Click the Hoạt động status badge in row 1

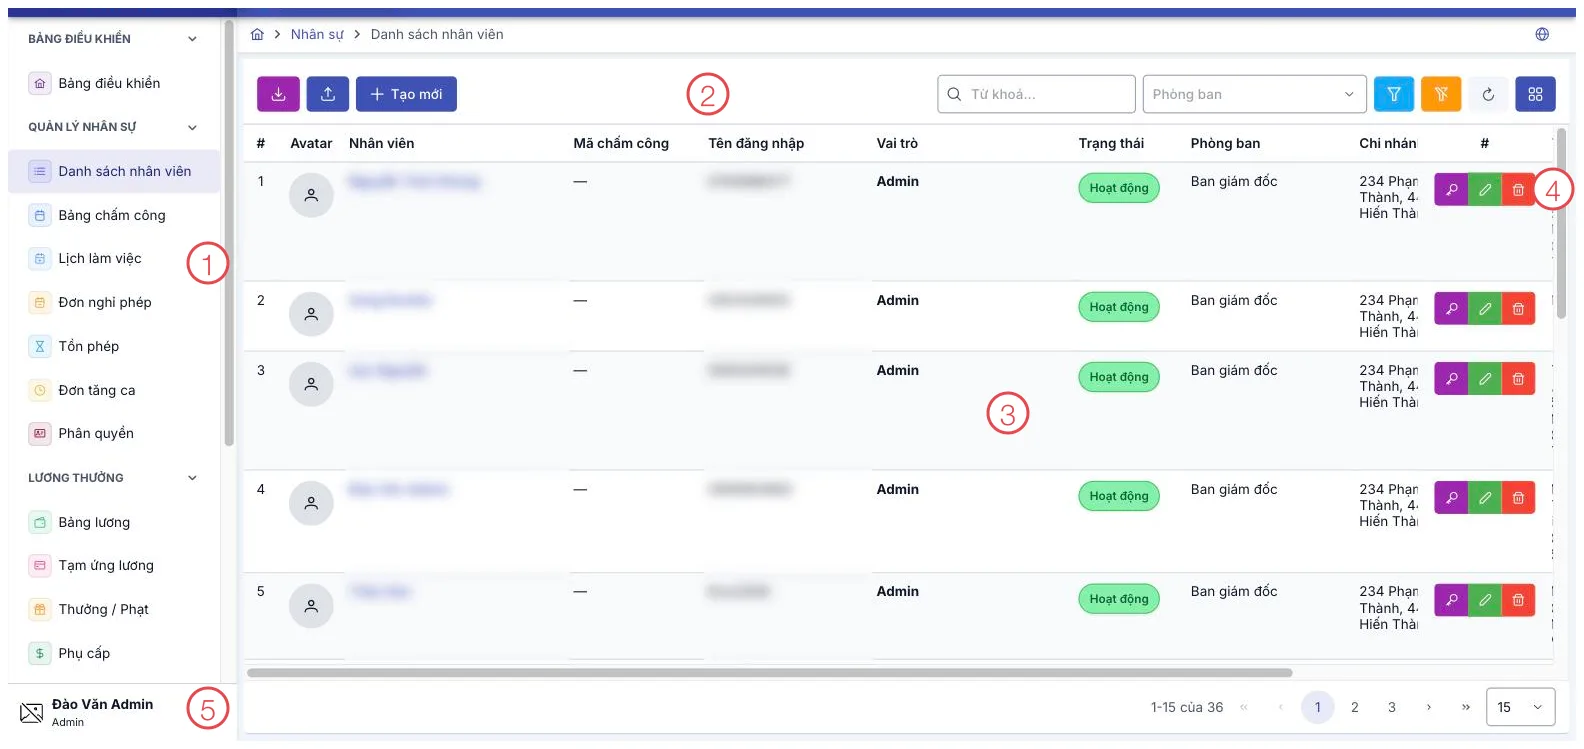click(x=1119, y=188)
